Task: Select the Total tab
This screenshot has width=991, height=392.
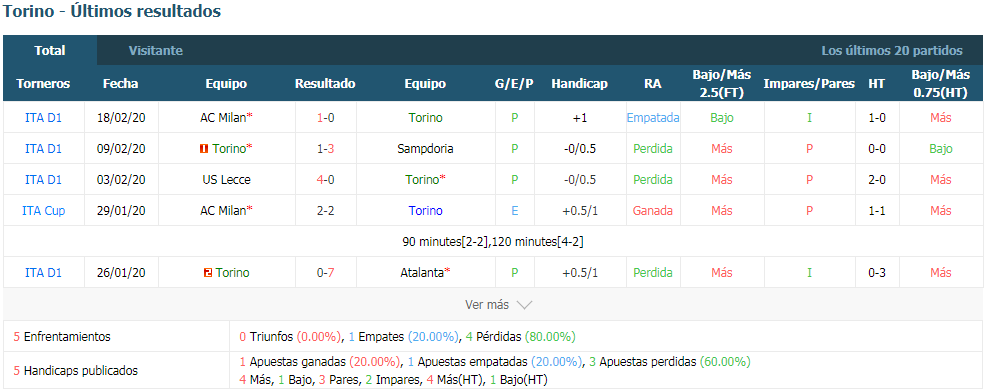Action: tap(50, 51)
